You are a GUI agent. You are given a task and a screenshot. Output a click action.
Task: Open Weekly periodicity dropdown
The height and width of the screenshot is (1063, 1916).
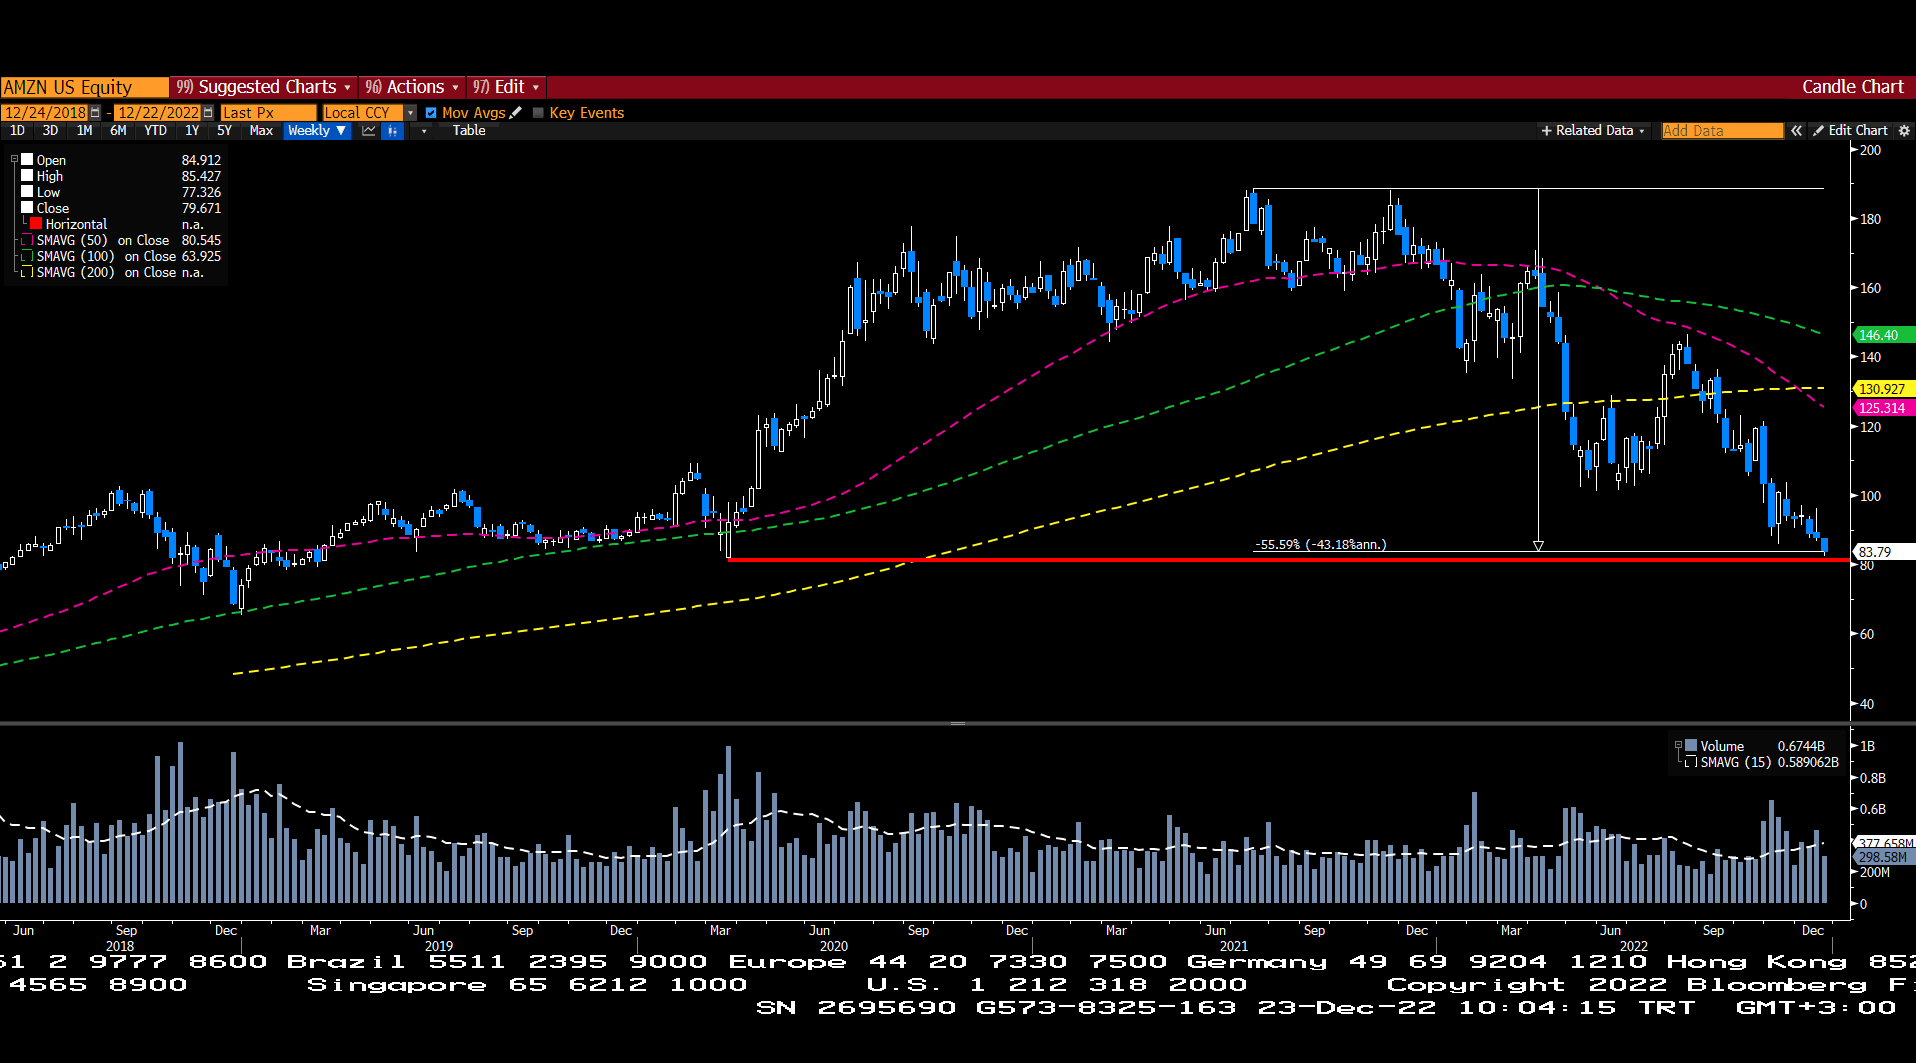[x=317, y=131]
